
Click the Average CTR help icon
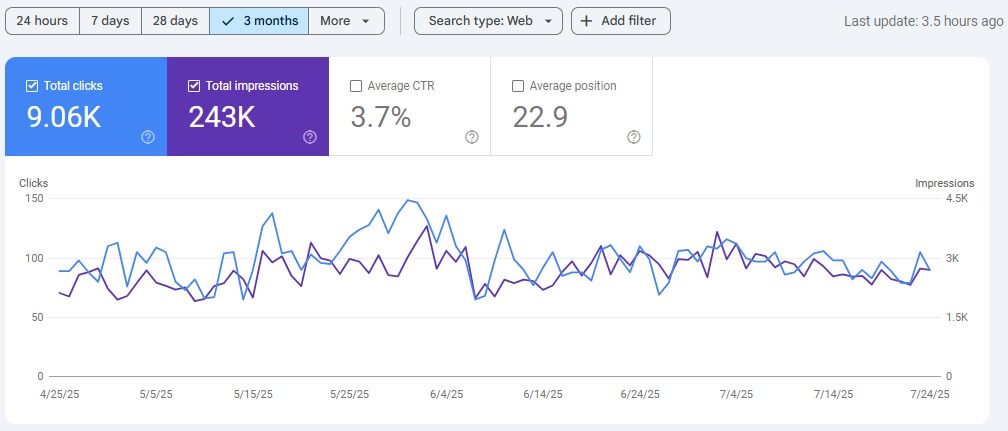(472, 137)
